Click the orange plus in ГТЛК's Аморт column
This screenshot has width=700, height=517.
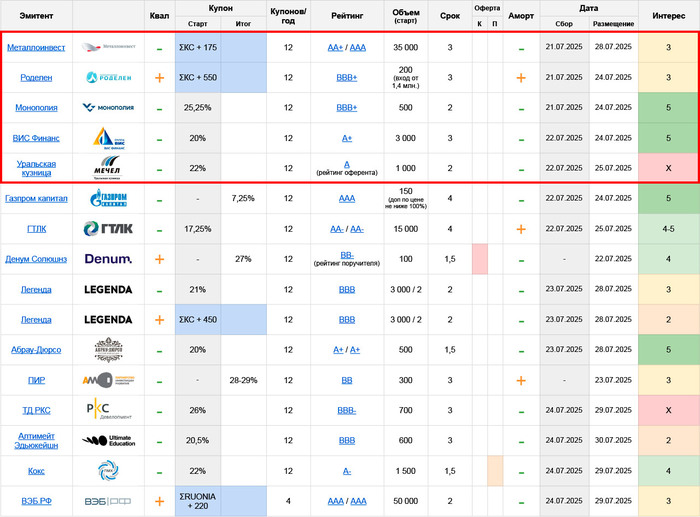click(x=520, y=229)
